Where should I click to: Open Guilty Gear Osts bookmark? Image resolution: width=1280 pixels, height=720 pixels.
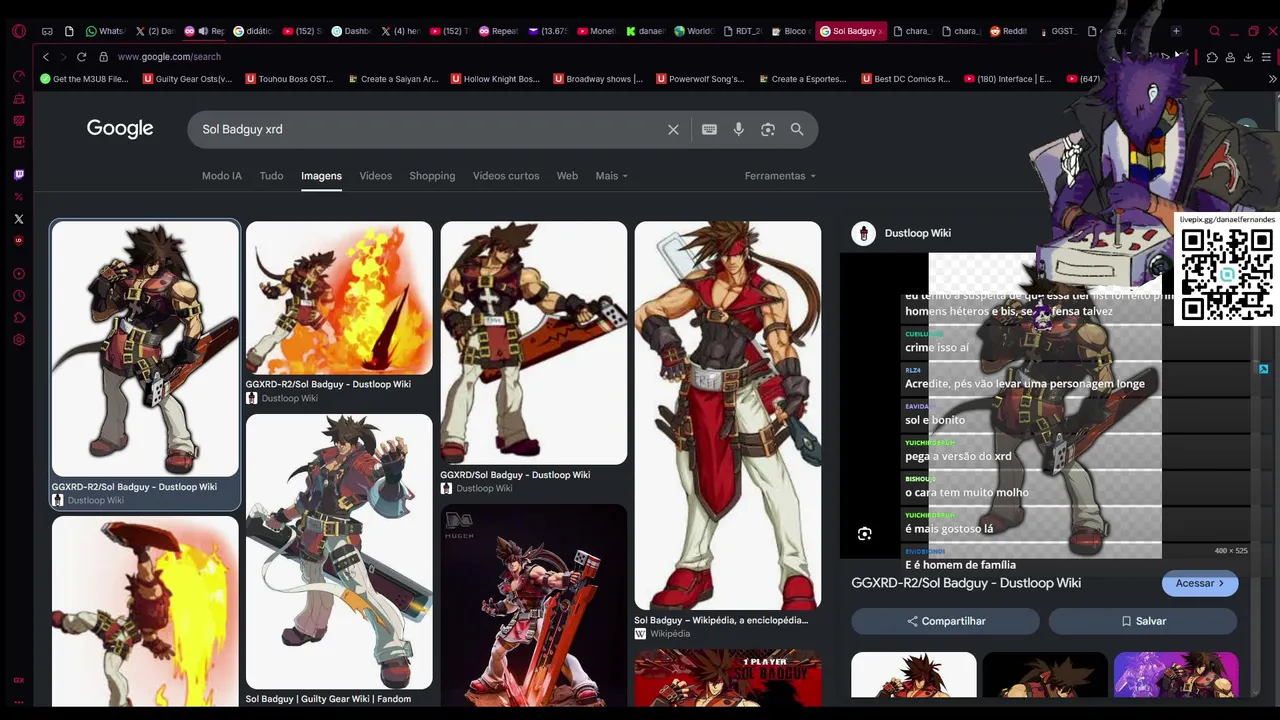[x=187, y=79]
